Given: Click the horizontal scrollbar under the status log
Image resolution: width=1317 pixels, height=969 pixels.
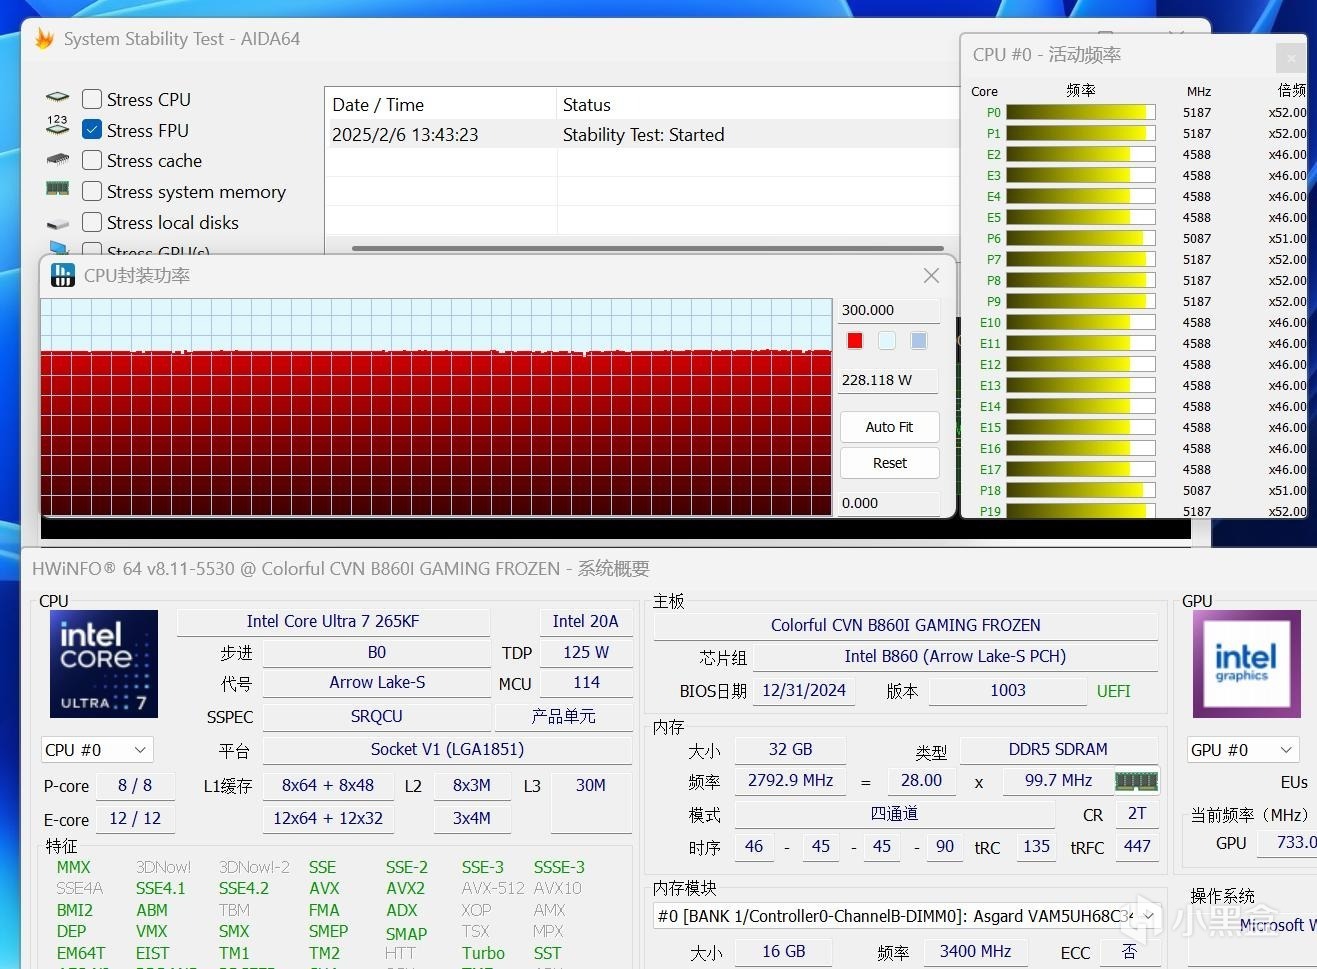Looking at the screenshot, I should [648, 248].
